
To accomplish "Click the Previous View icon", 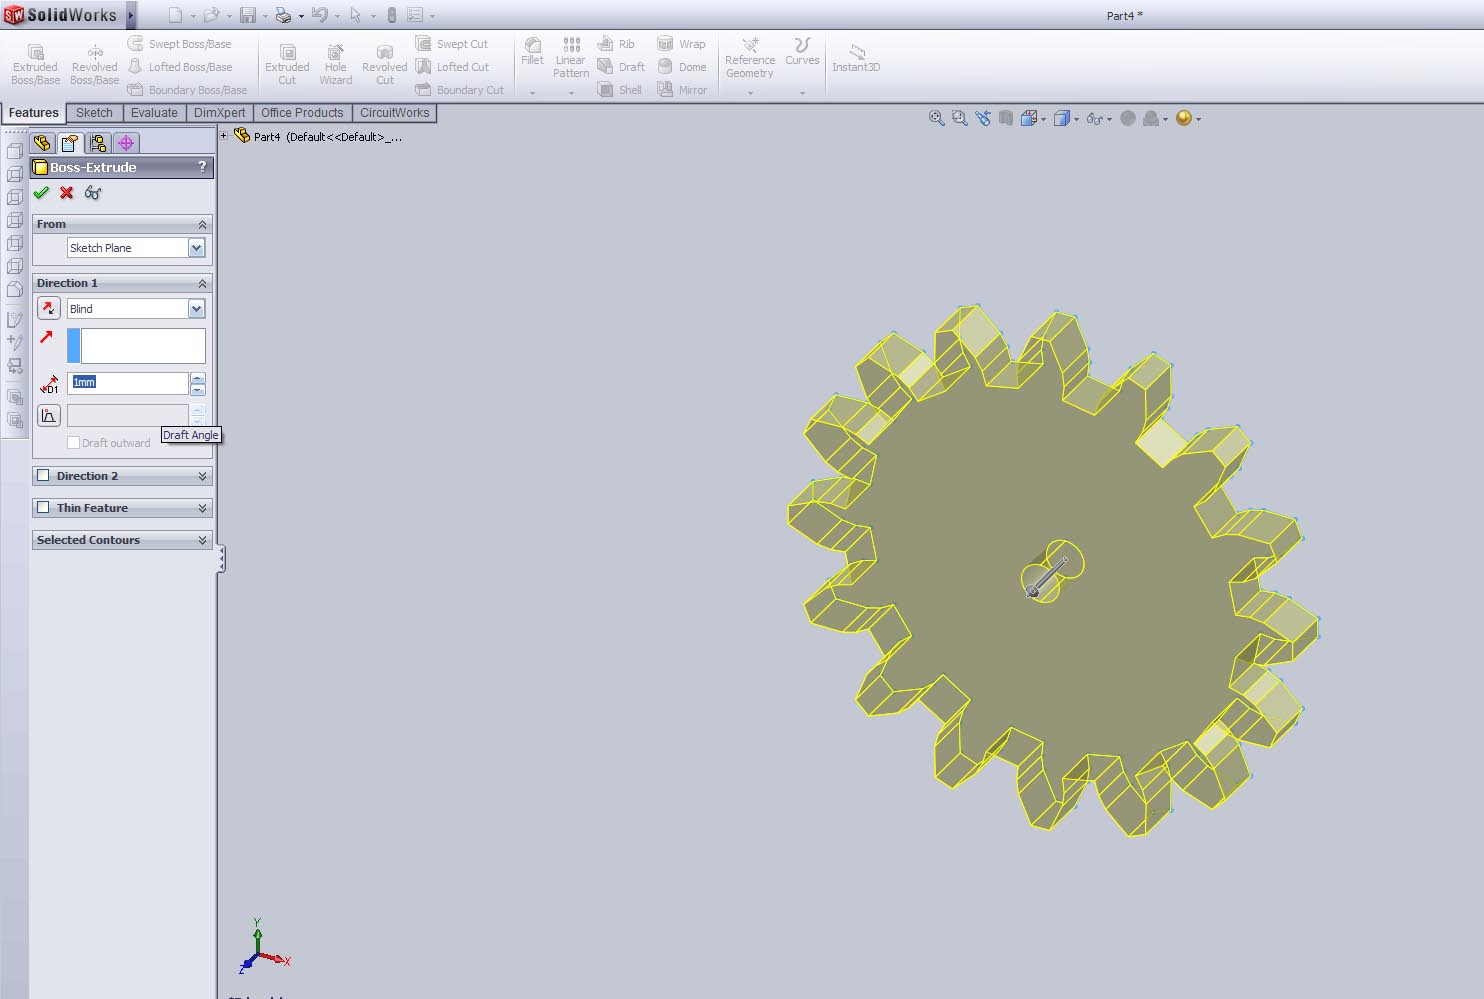I will (983, 118).
